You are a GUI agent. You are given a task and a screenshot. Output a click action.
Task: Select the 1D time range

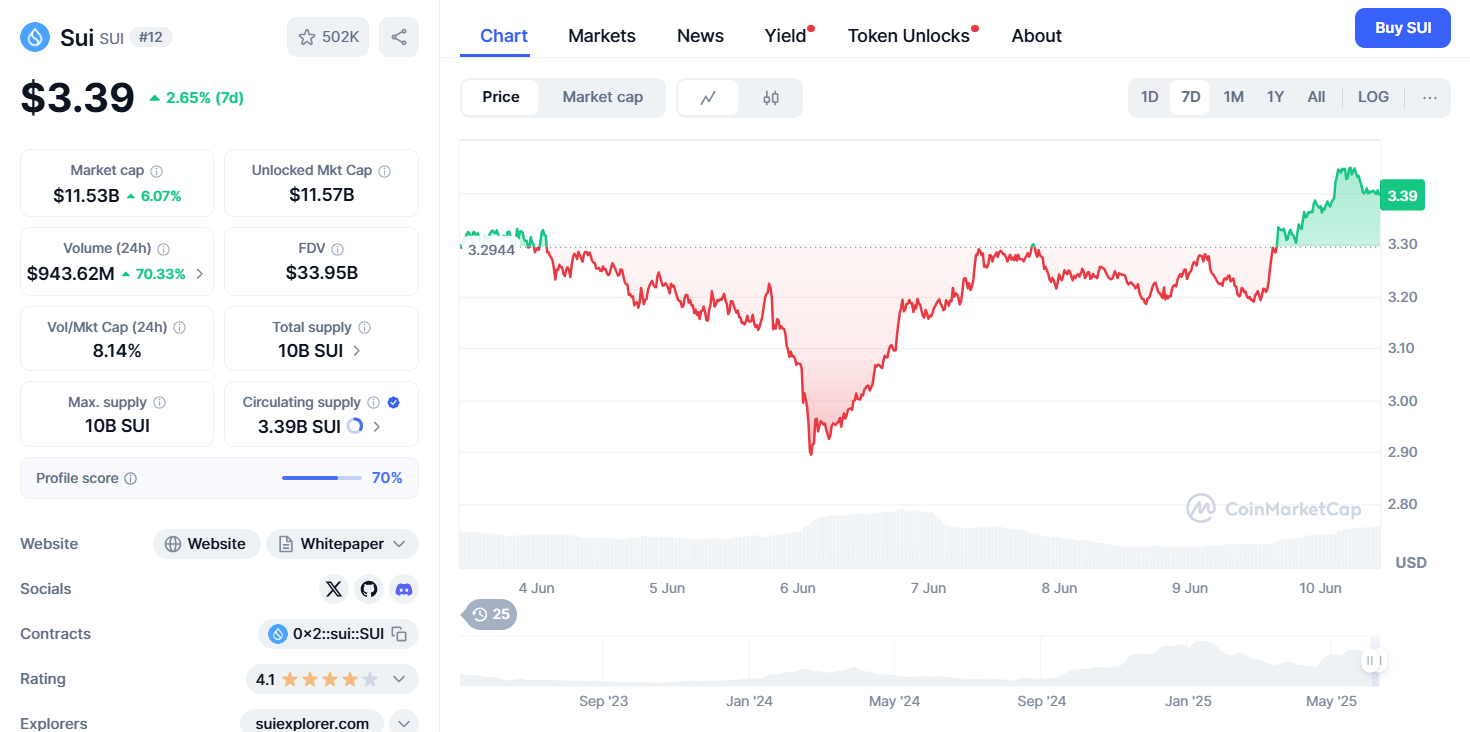click(1149, 97)
